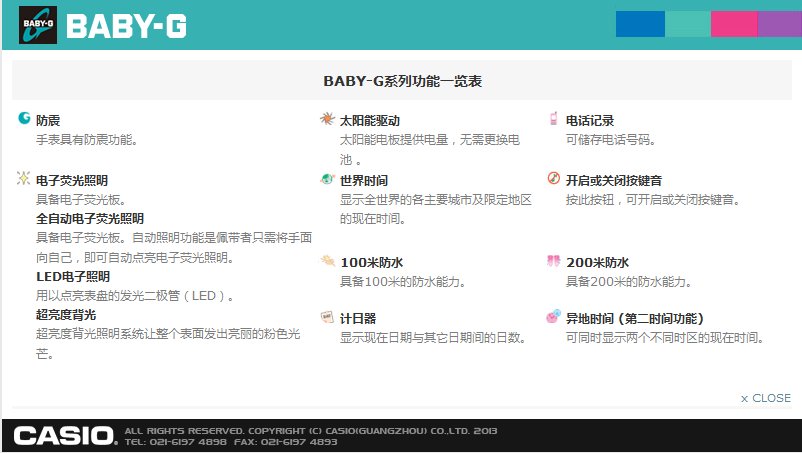
Task: Click the 200米防水 water resistance icon
Action: [553, 261]
